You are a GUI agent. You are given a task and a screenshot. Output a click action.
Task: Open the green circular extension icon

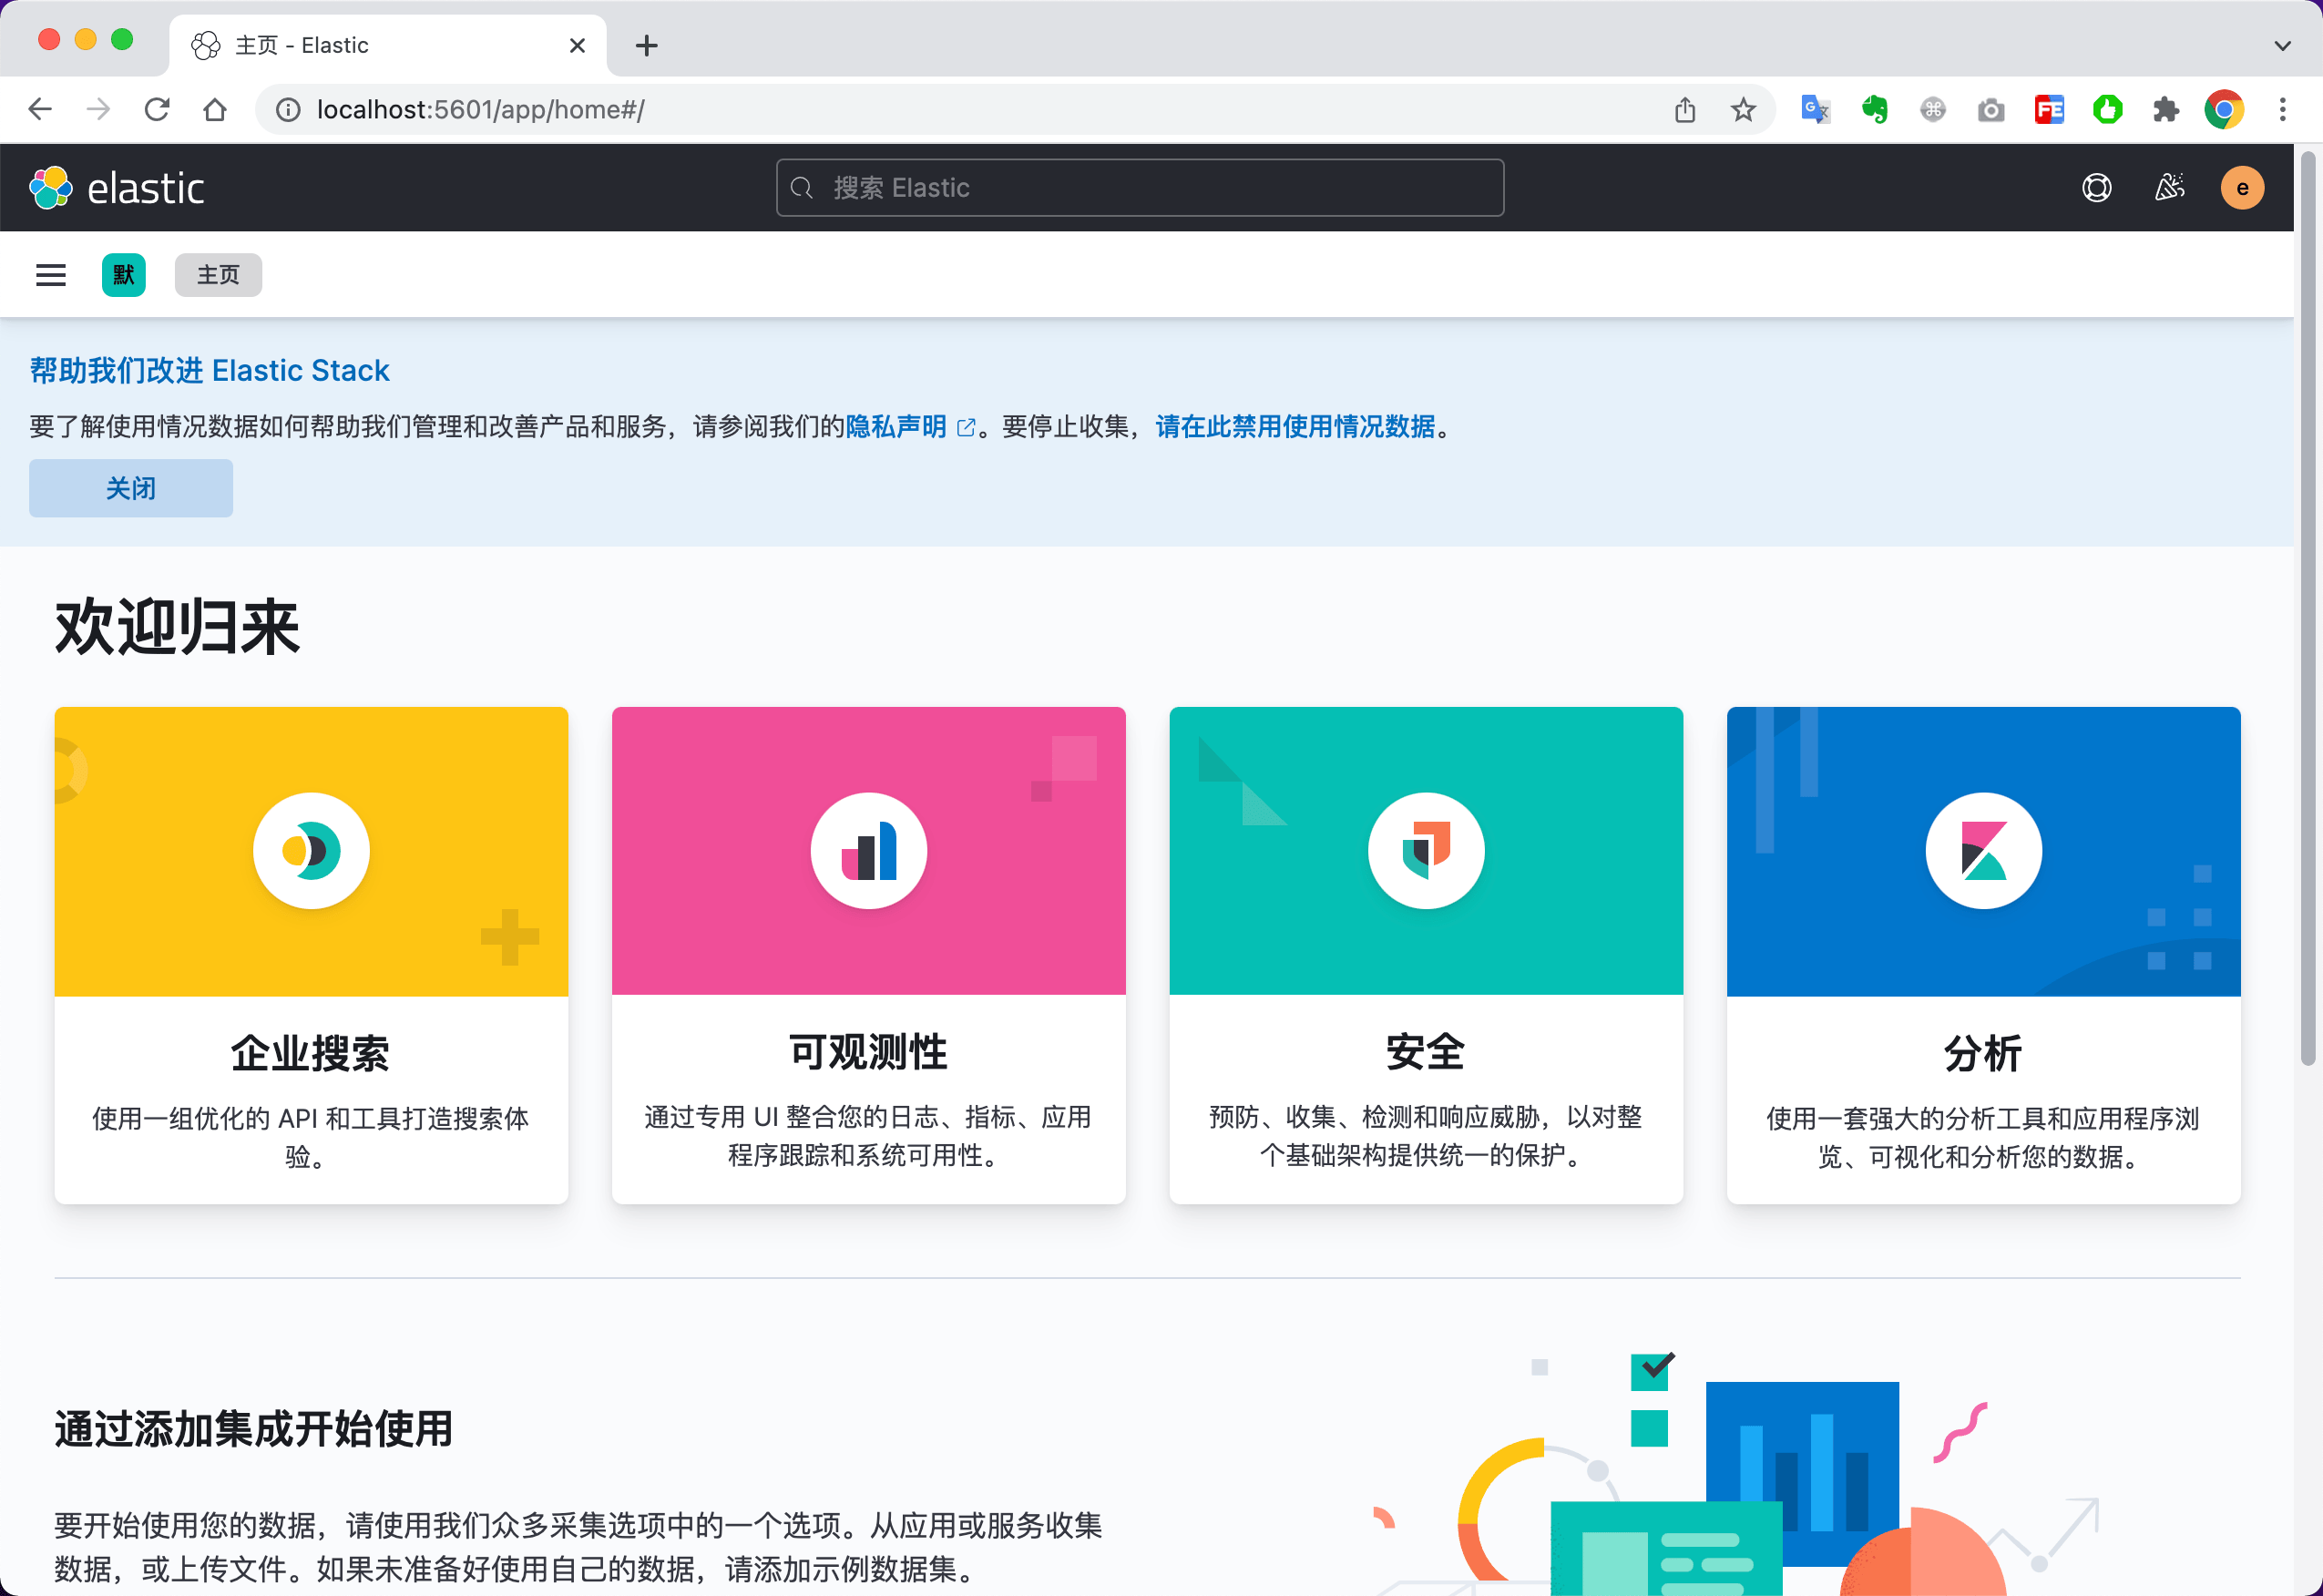(2107, 109)
